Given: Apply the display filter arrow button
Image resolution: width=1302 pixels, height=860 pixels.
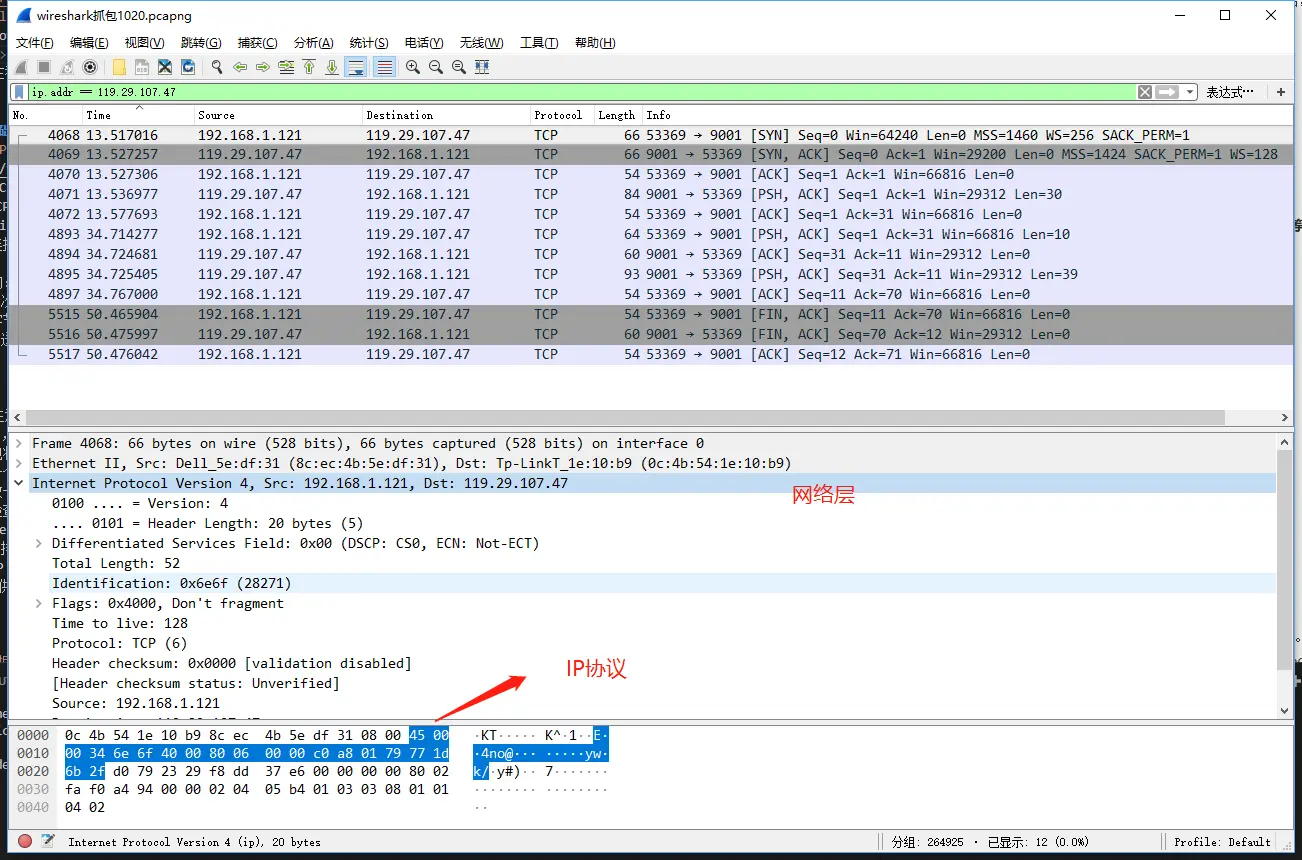Looking at the screenshot, I should 1167,92.
